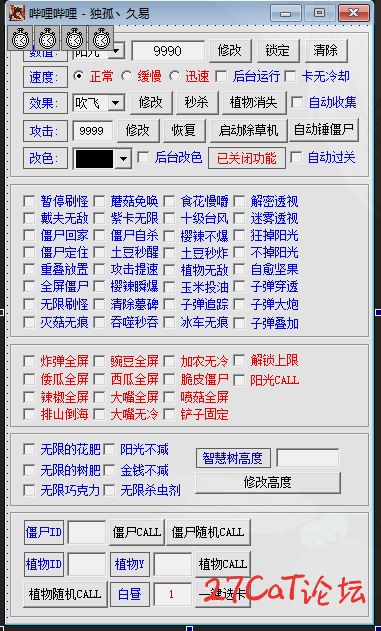This screenshot has height=631, width=381.
Task: Open the black color dropdown arrow
Action: point(123,159)
